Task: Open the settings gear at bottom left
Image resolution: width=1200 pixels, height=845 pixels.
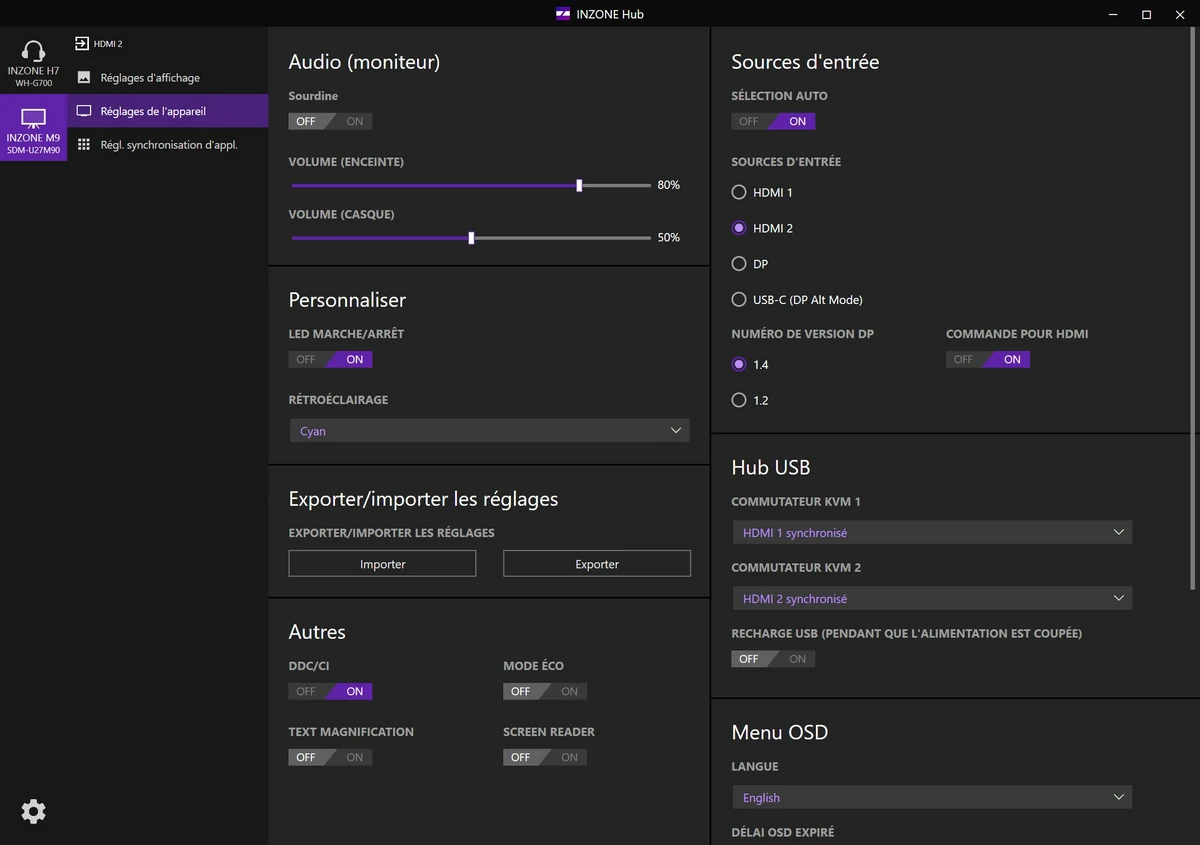Action: click(x=33, y=811)
